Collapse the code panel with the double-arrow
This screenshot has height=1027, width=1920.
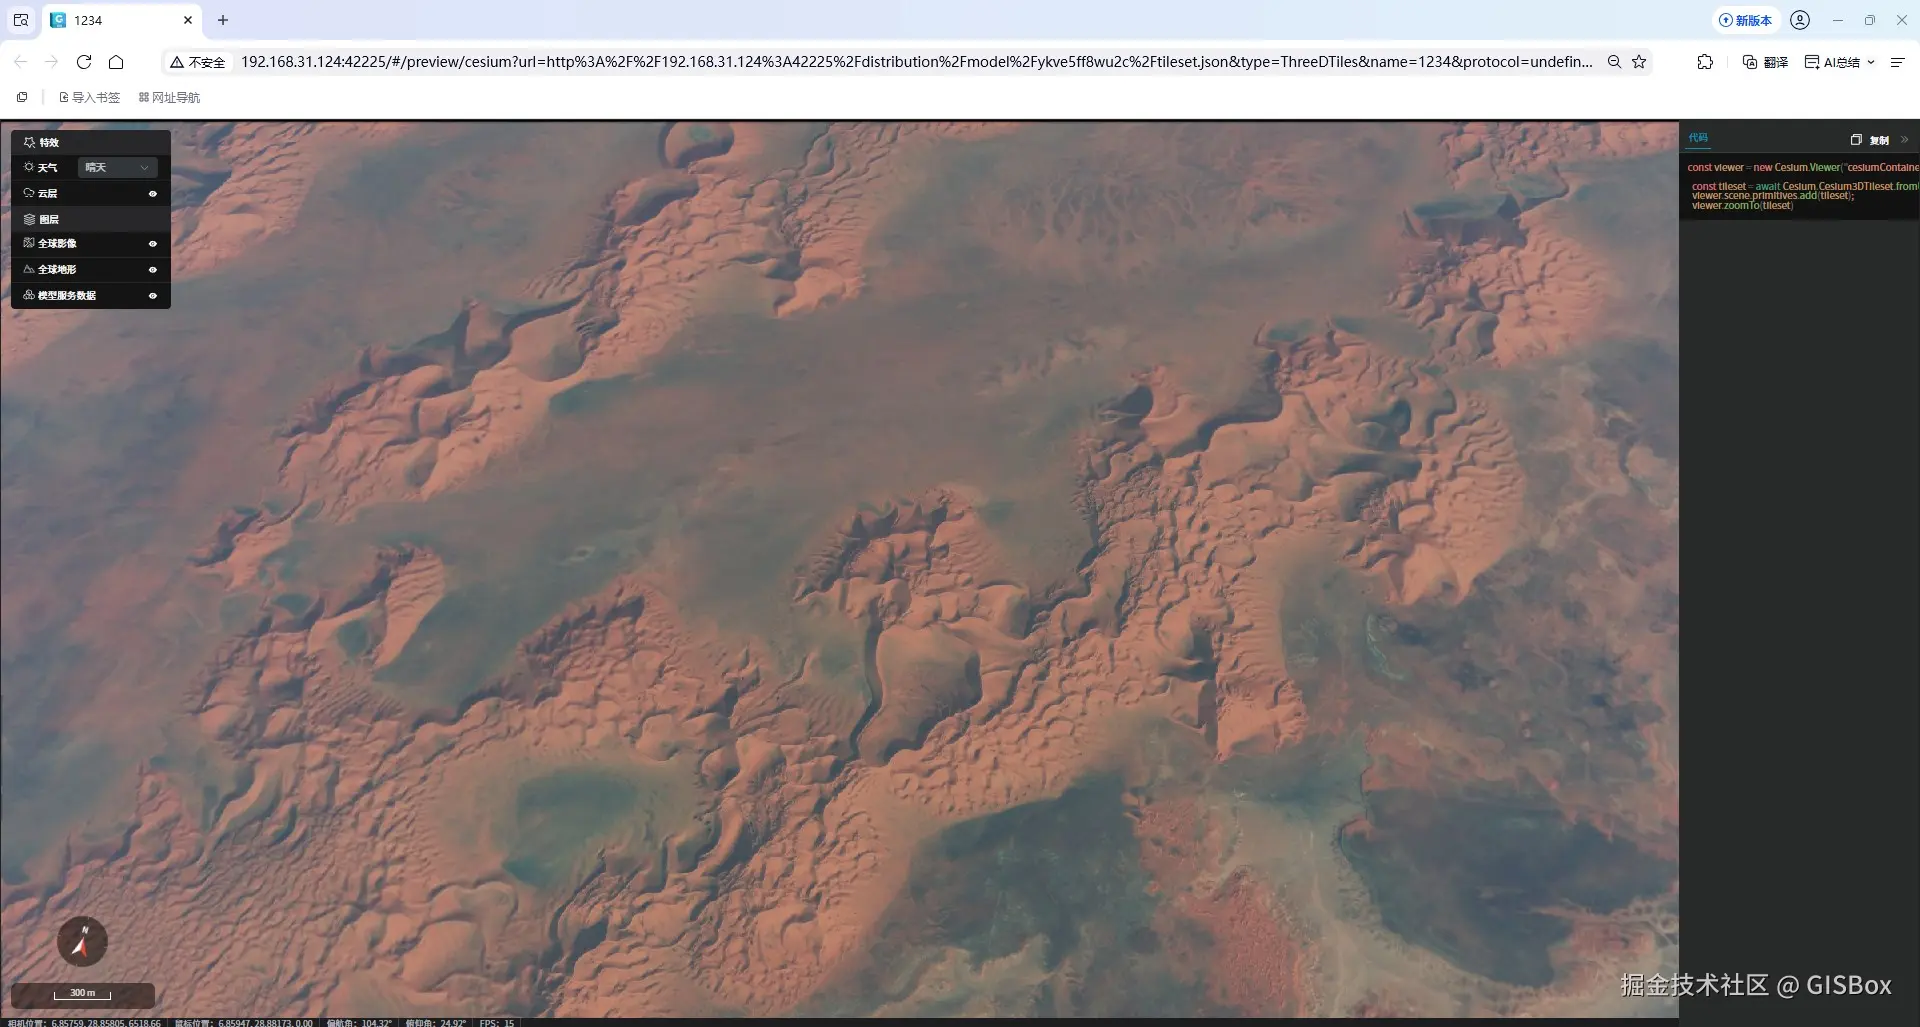pos(1907,139)
